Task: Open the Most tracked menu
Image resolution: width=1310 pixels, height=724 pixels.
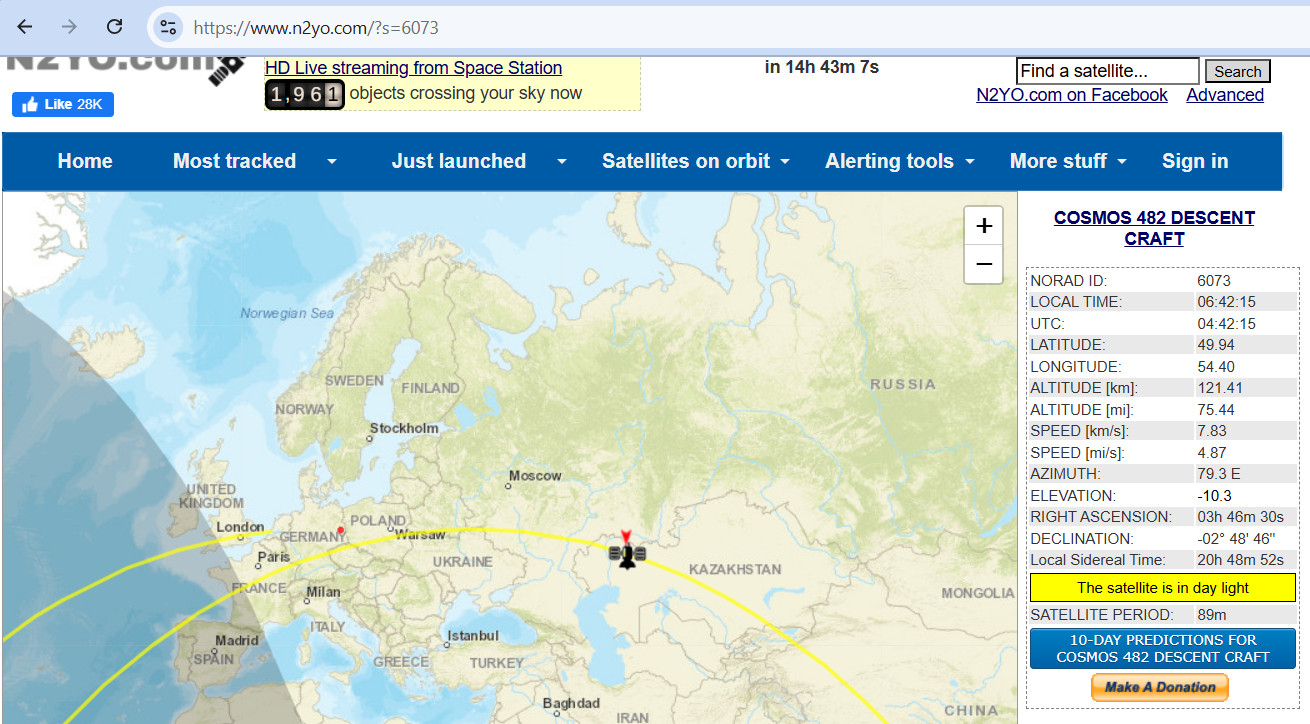Action: 234,161
